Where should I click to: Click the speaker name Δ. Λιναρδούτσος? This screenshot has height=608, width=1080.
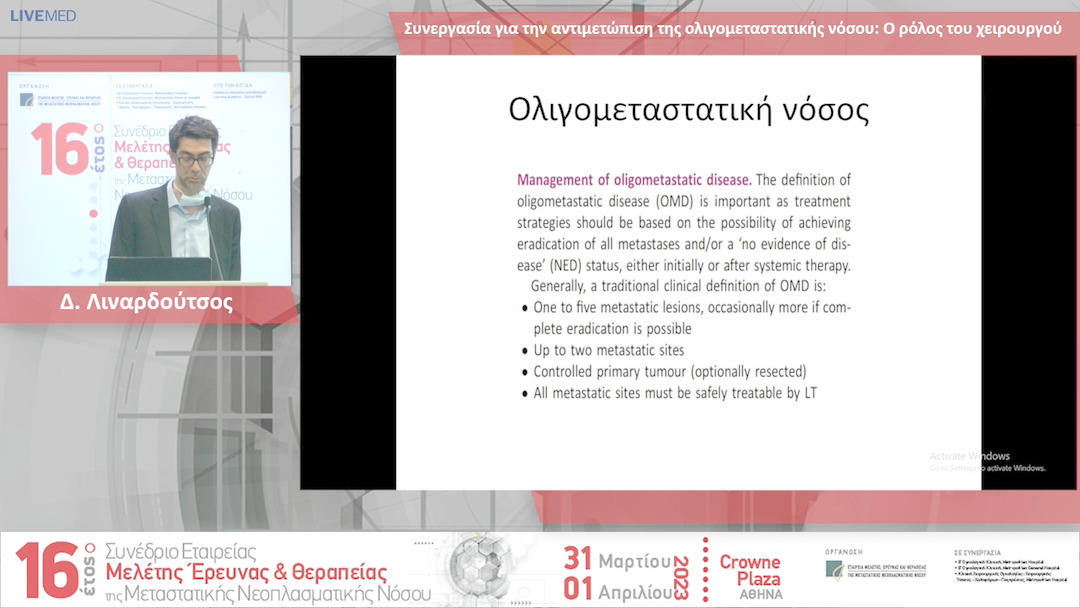click(x=150, y=303)
